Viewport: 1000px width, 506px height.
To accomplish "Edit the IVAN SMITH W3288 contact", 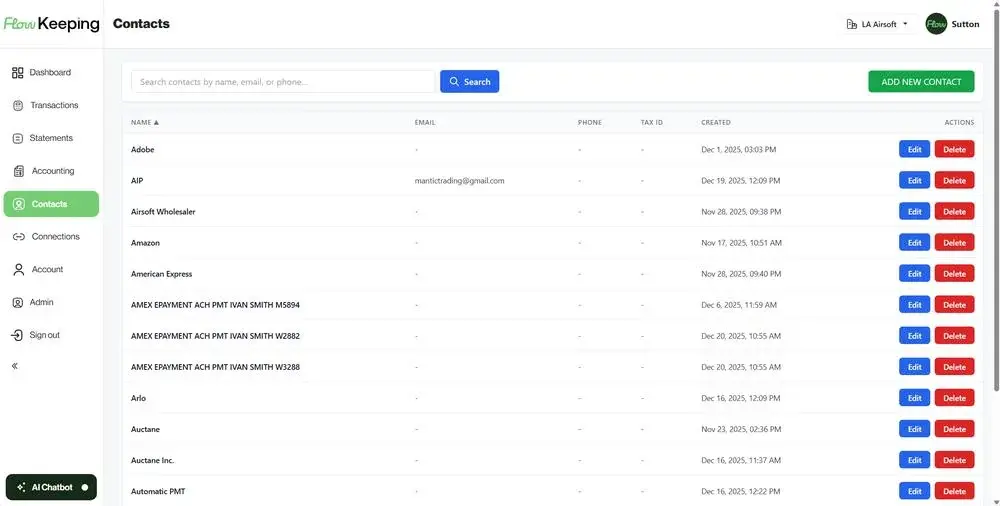I will (915, 367).
